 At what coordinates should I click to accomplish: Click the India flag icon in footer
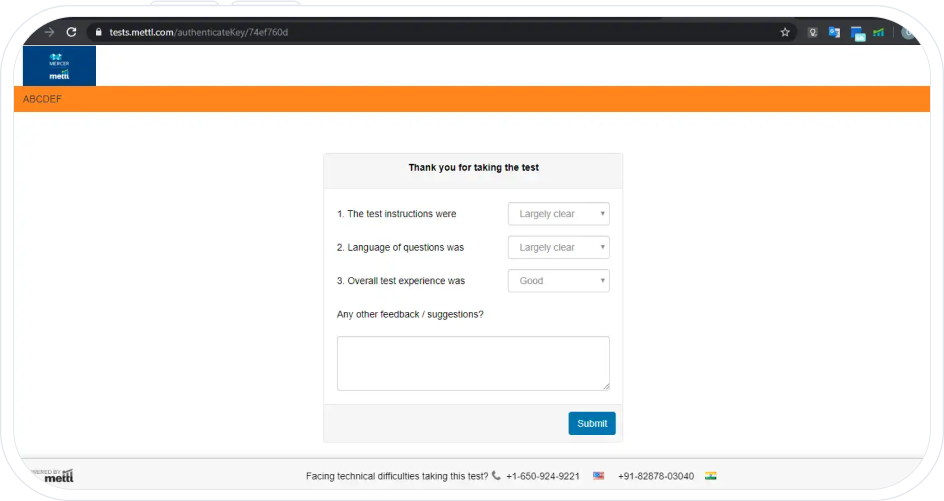click(x=710, y=476)
